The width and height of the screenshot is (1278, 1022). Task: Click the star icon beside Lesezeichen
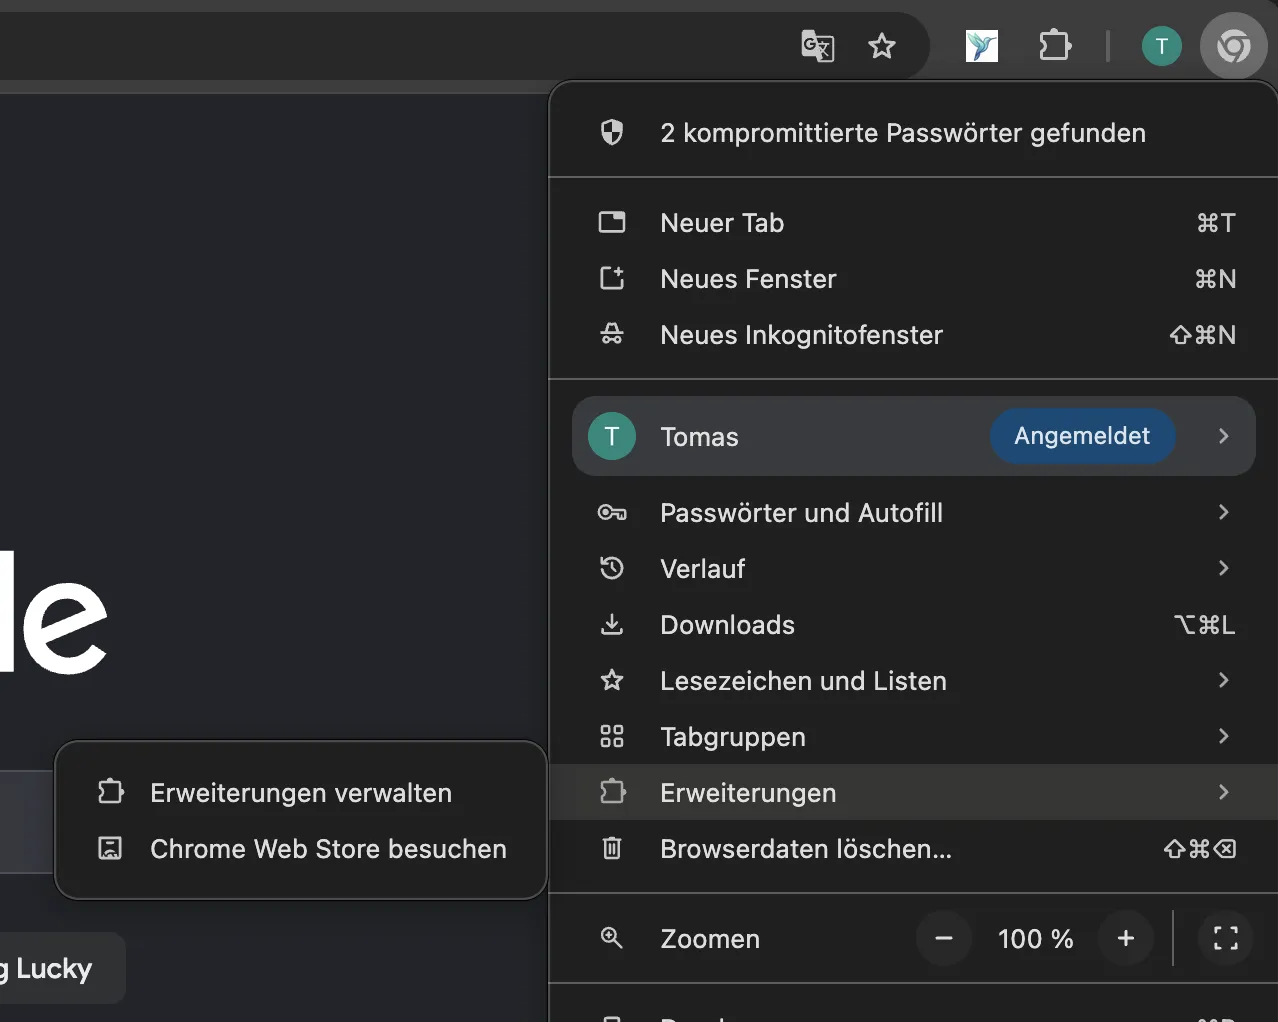point(612,680)
